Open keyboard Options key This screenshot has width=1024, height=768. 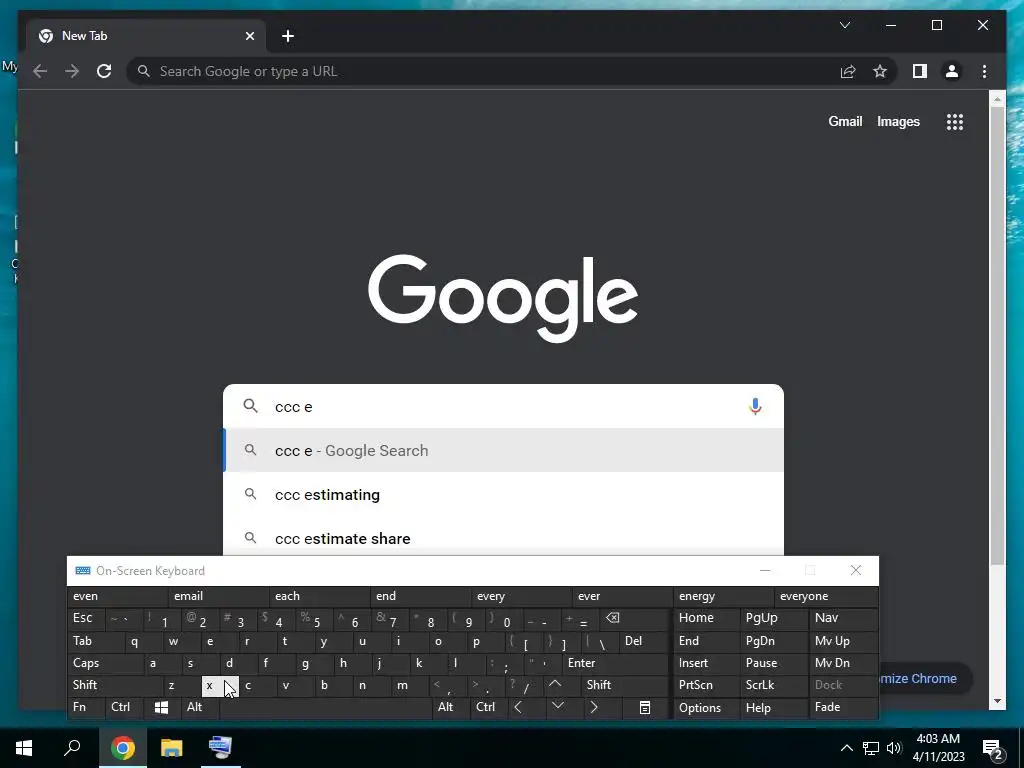(x=707, y=707)
